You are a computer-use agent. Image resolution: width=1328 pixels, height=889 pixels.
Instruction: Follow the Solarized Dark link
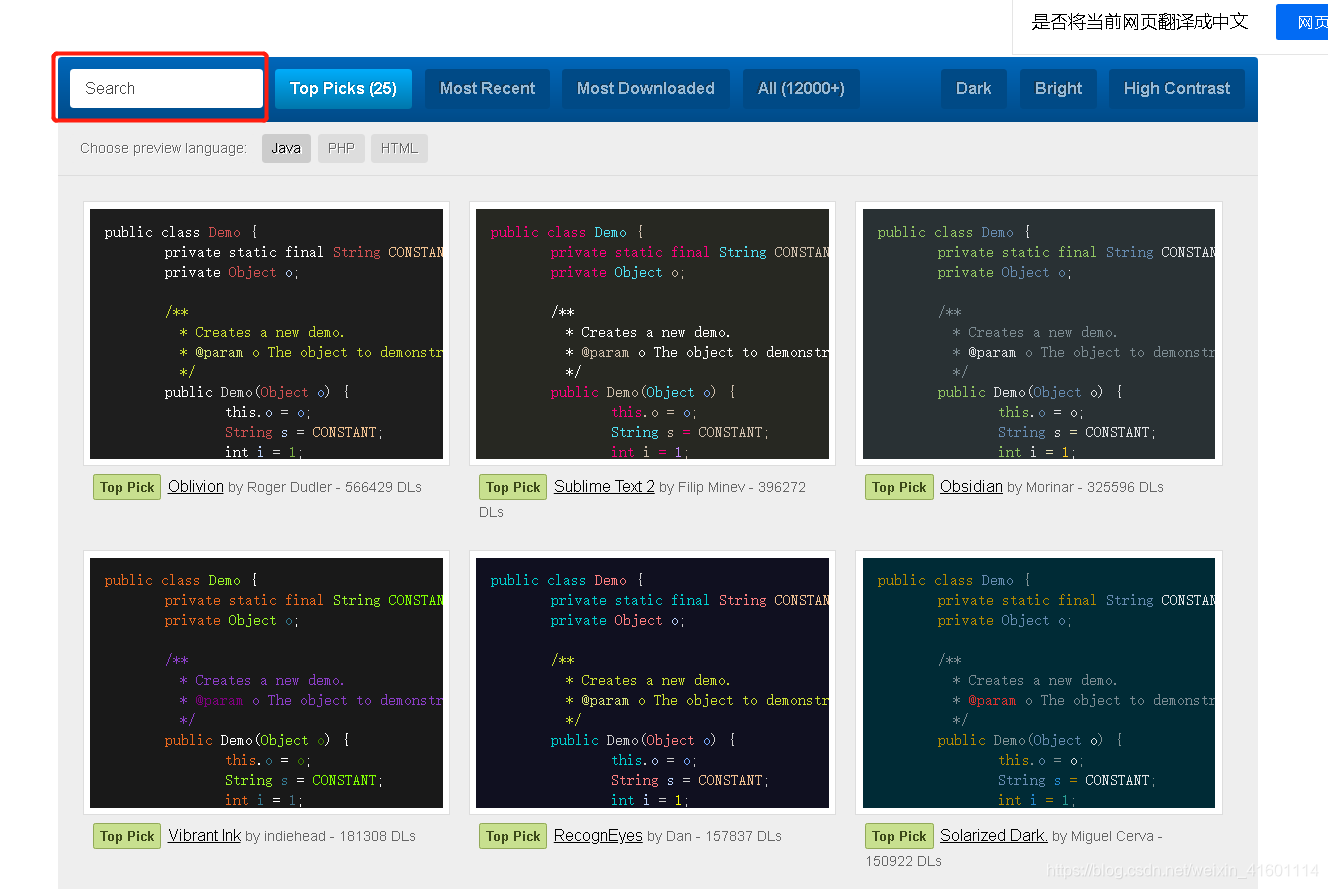[994, 835]
